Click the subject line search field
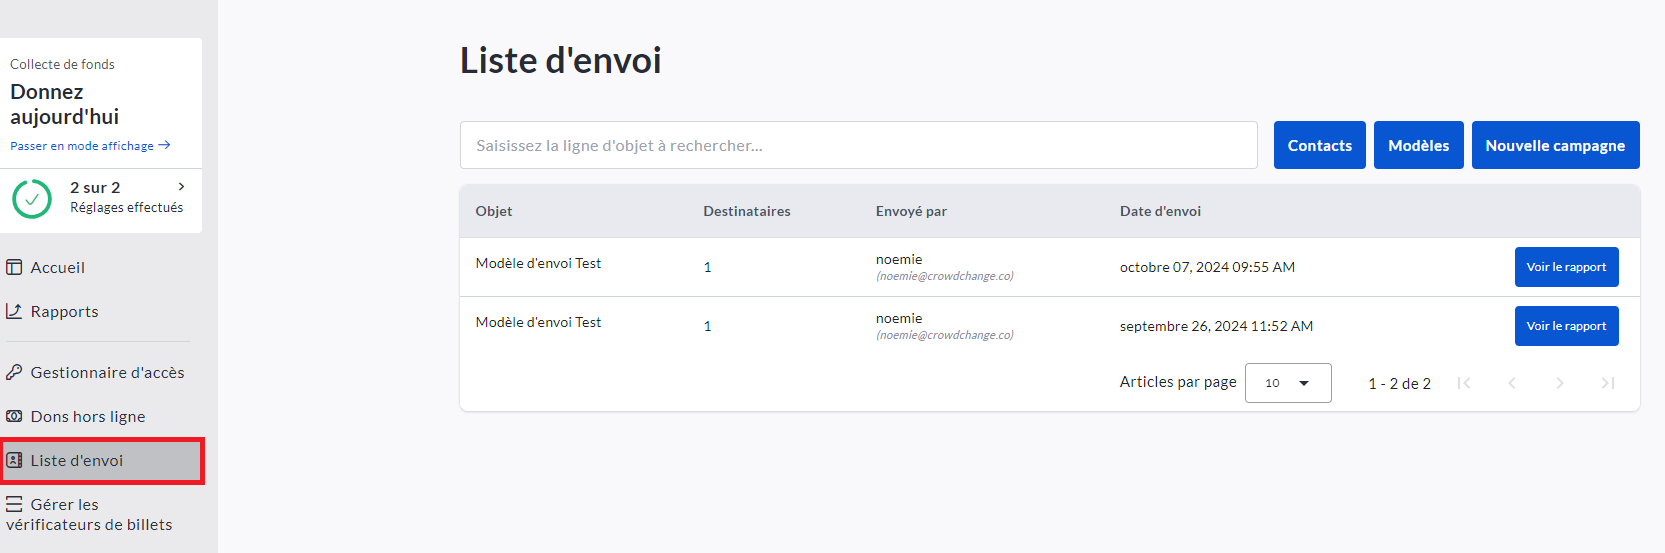This screenshot has height=553, width=1665. tap(858, 145)
